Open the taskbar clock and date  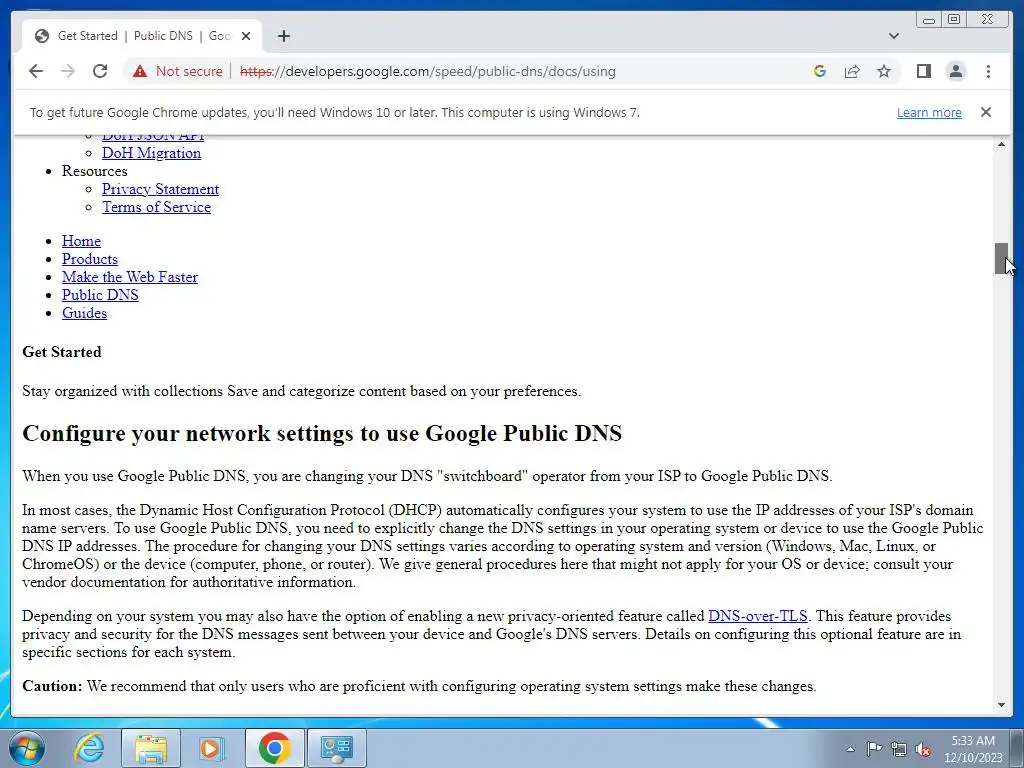coord(973,749)
